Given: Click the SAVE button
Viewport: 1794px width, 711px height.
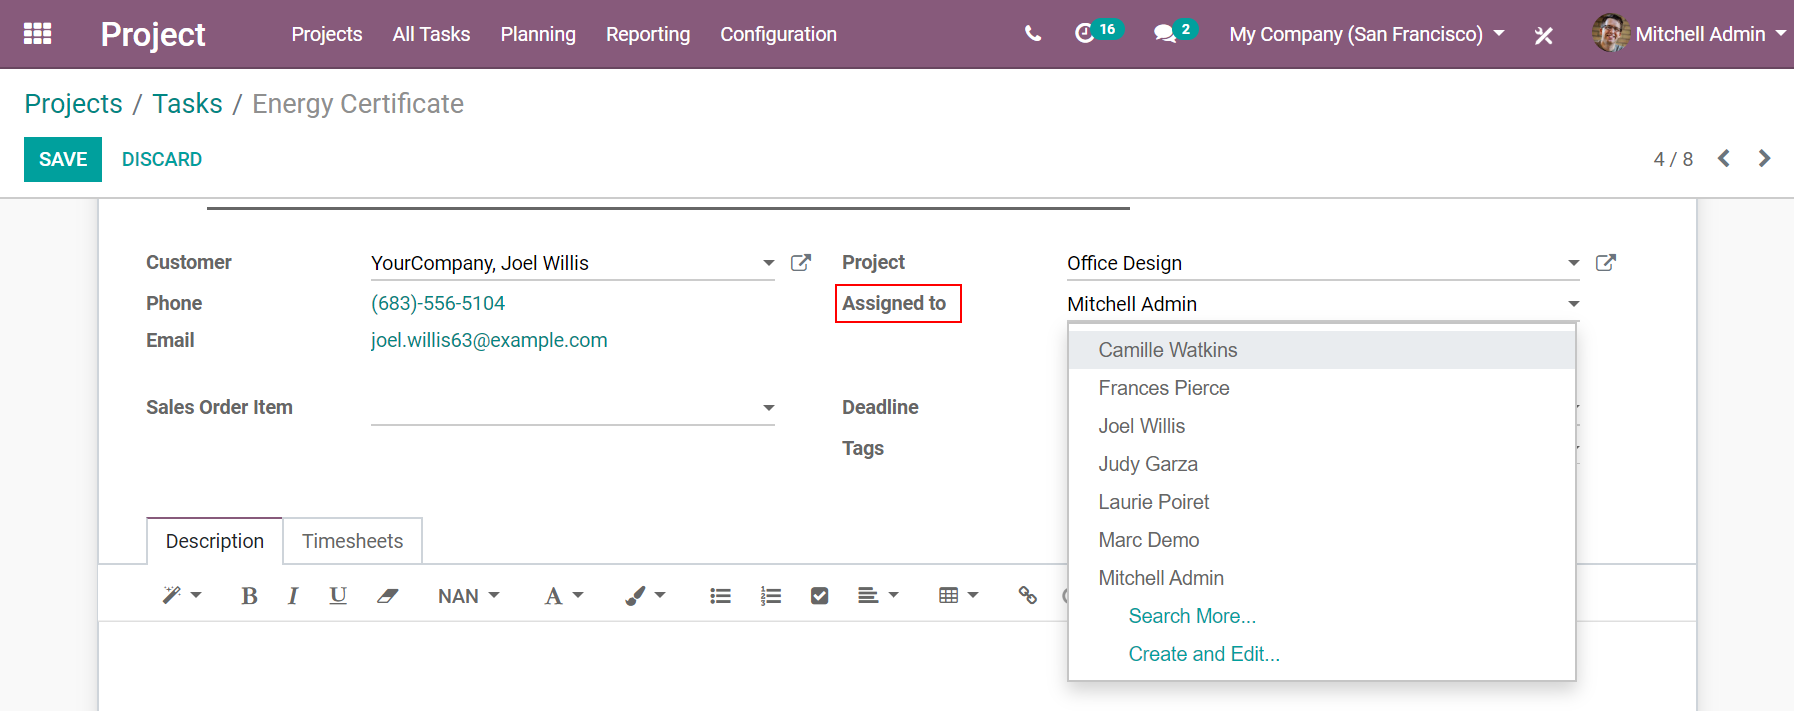Looking at the screenshot, I should point(63,159).
